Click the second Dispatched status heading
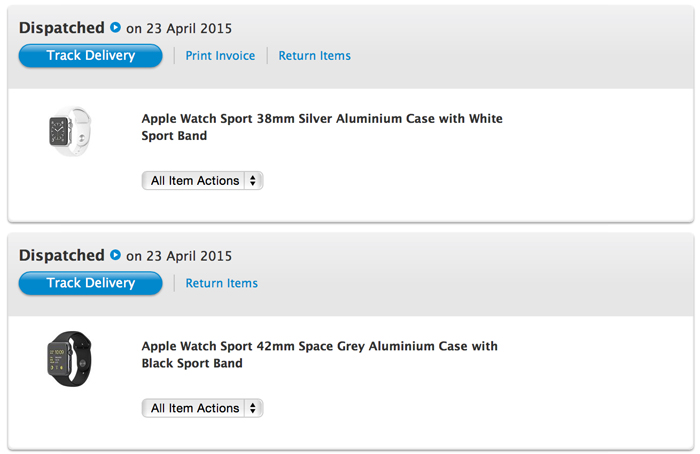 pos(62,255)
